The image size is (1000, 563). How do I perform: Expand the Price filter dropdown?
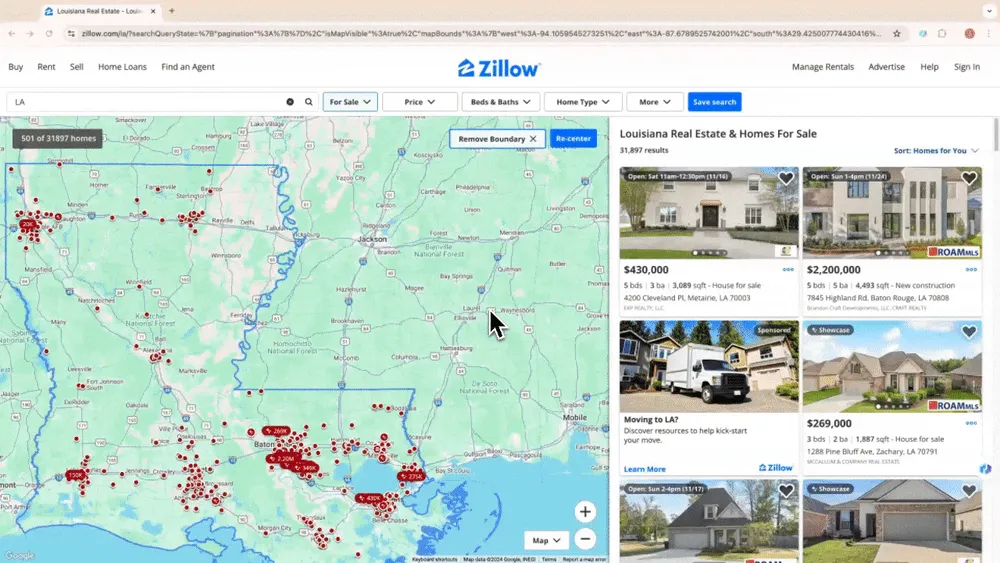(x=420, y=102)
